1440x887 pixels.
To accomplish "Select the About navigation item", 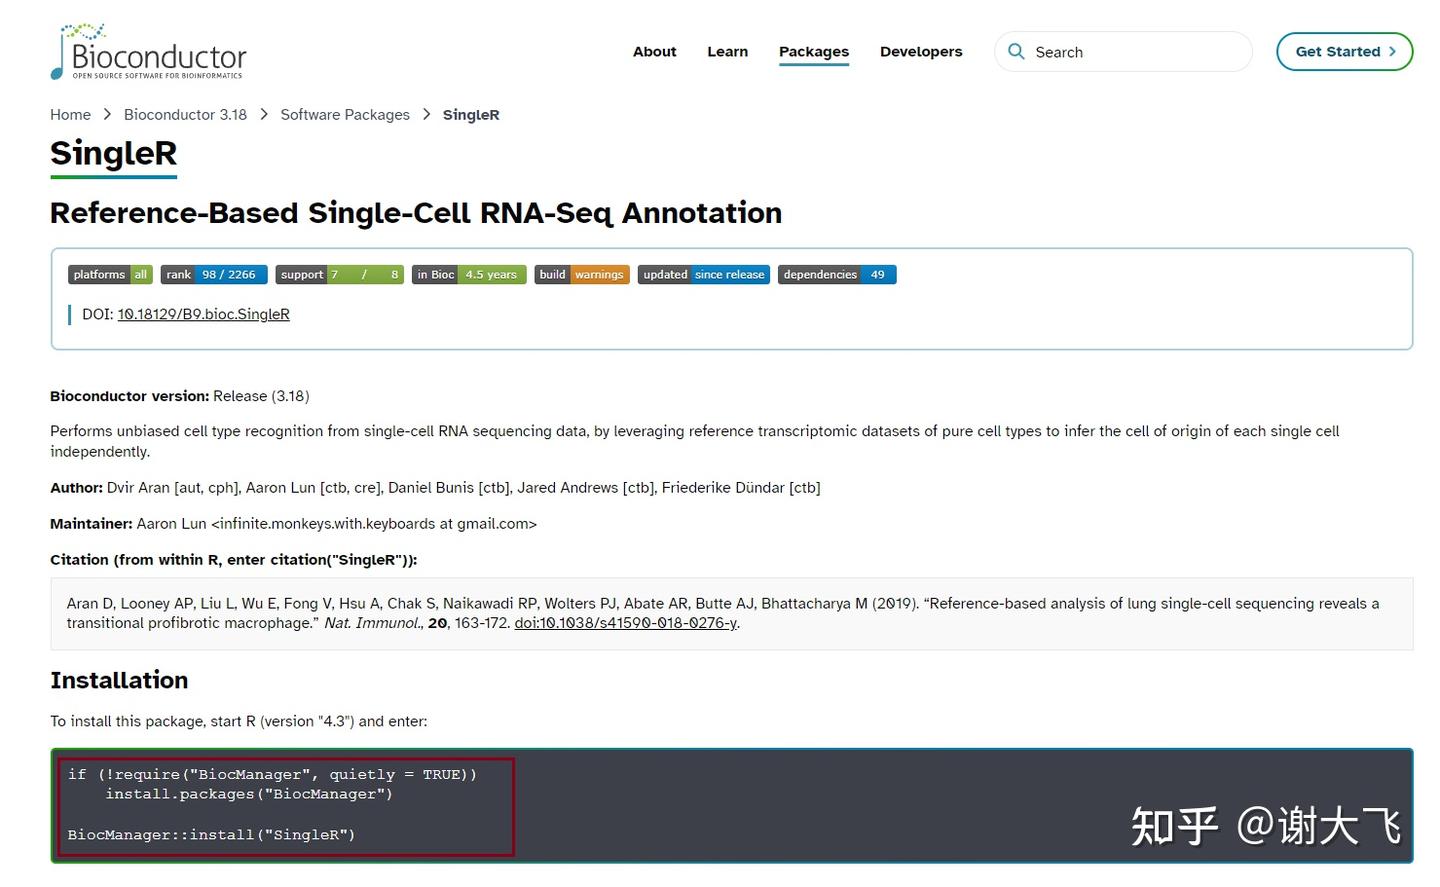I will tap(654, 51).
